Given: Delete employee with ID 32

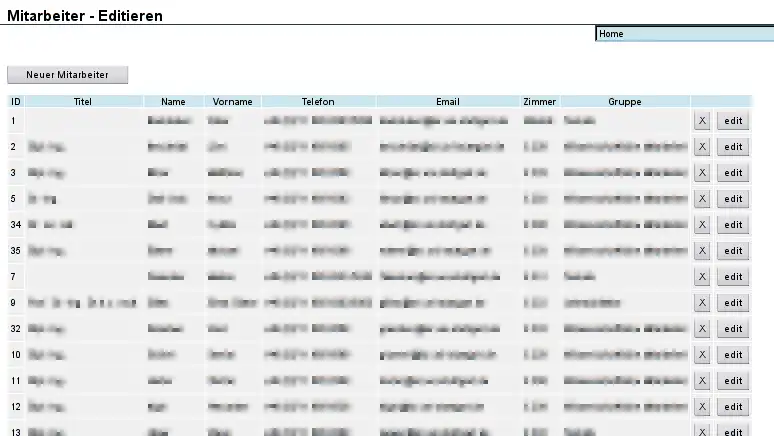Looking at the screenshot, I should point(702,329).
